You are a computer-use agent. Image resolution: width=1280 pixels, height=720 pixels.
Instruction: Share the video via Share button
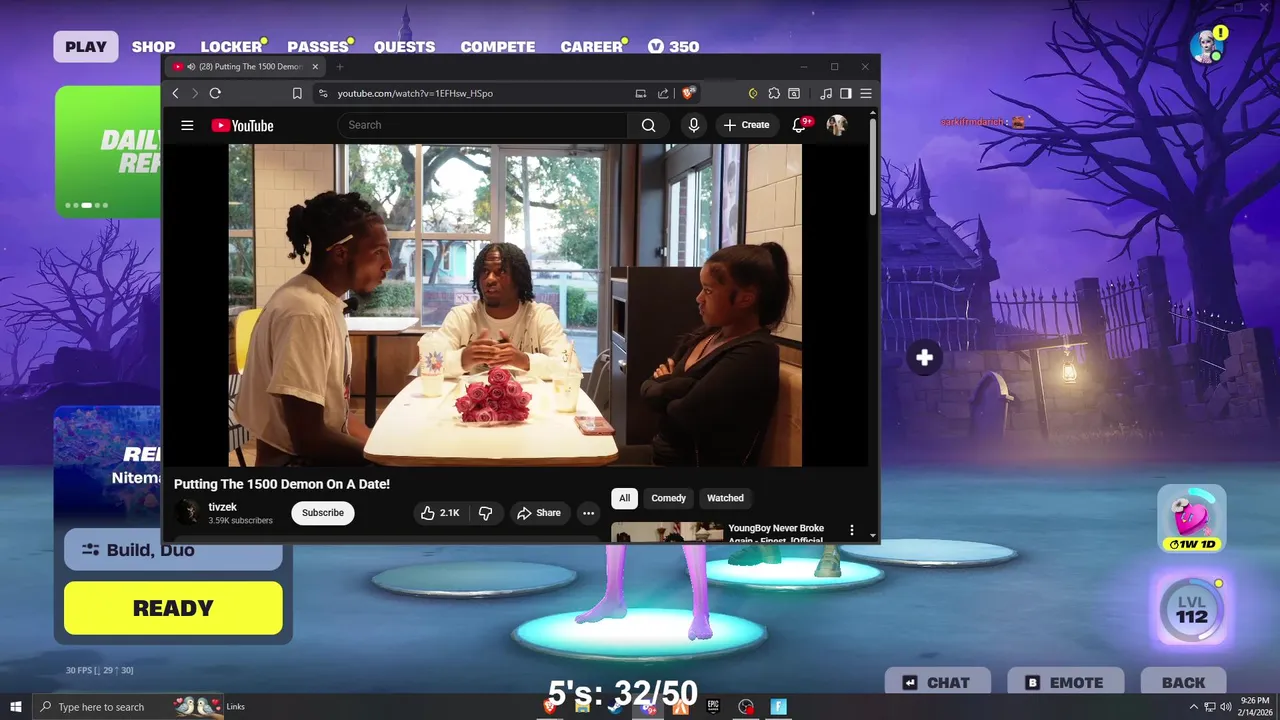pos(538,513)
